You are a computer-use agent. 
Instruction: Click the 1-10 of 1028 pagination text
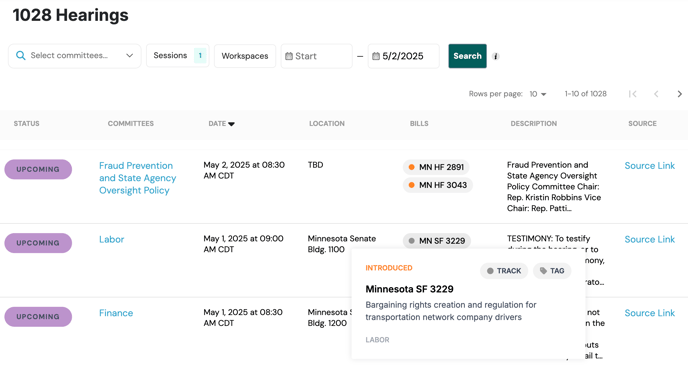click(x=585, y=94)
